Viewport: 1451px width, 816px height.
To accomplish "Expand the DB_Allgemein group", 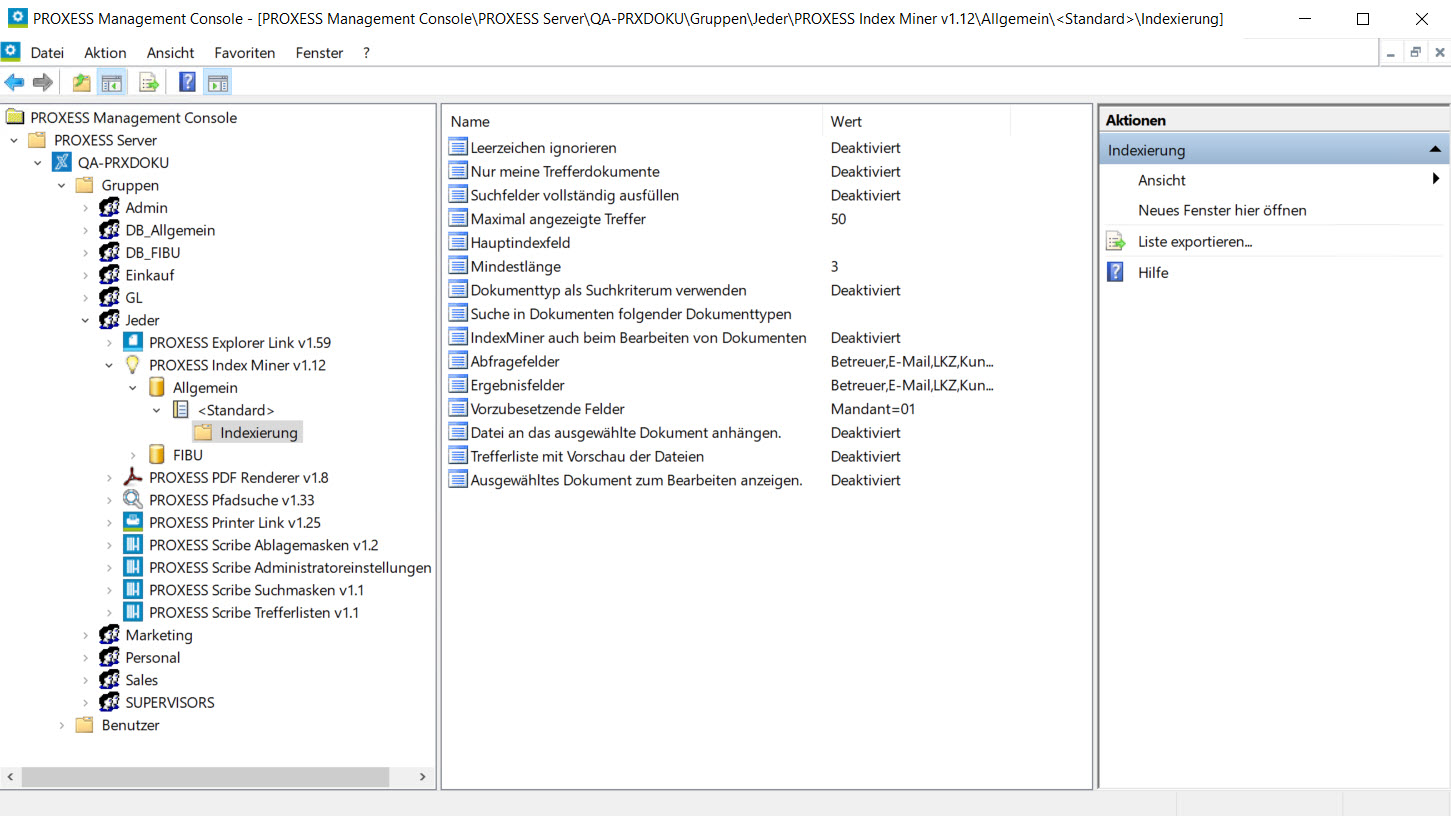I will pos(86,230).
